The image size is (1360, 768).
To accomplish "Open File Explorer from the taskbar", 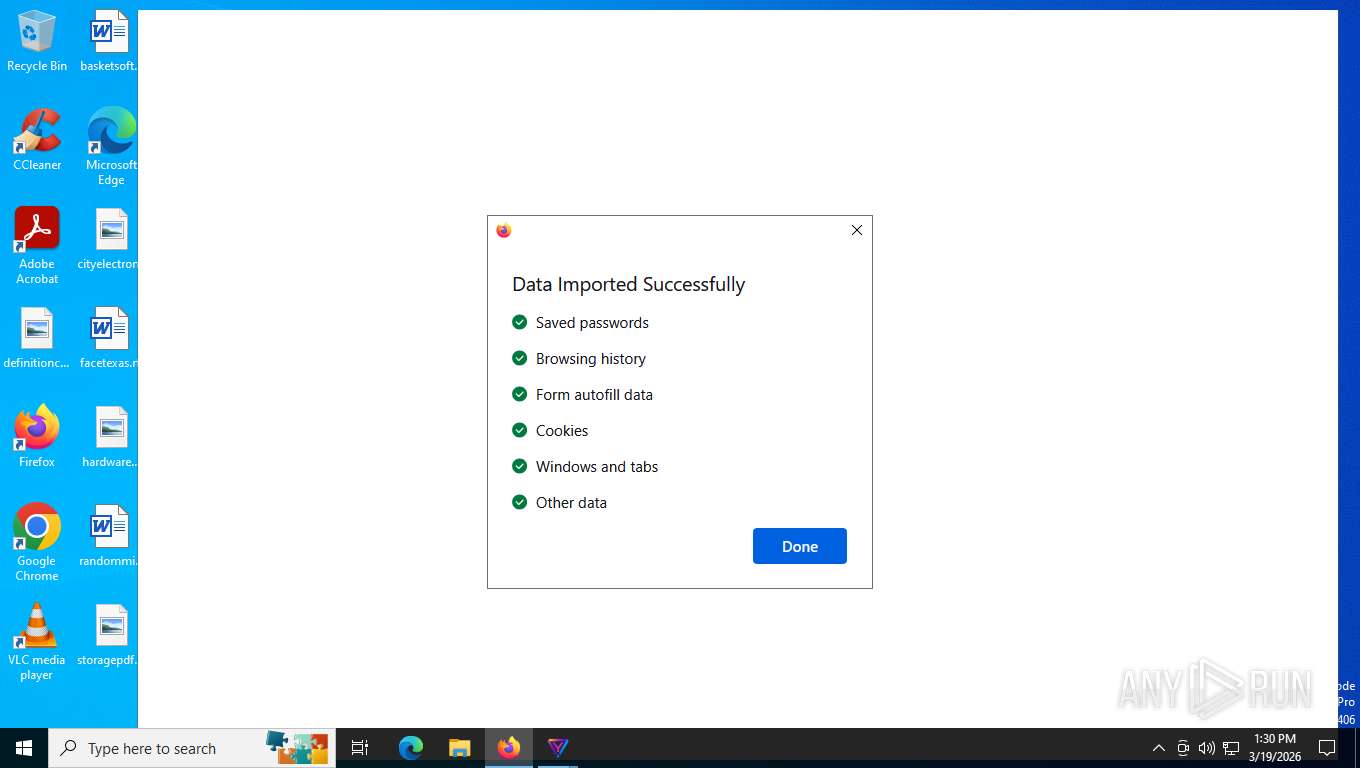I will point(459,748).
